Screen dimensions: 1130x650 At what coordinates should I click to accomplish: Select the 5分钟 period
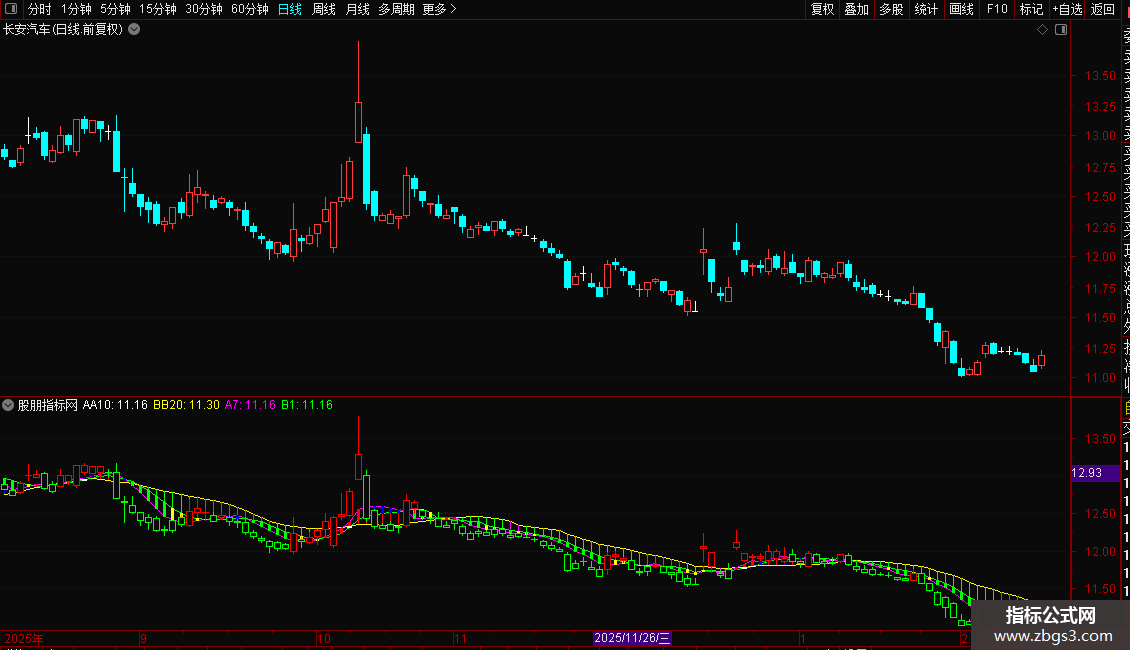tap(115, 9)
